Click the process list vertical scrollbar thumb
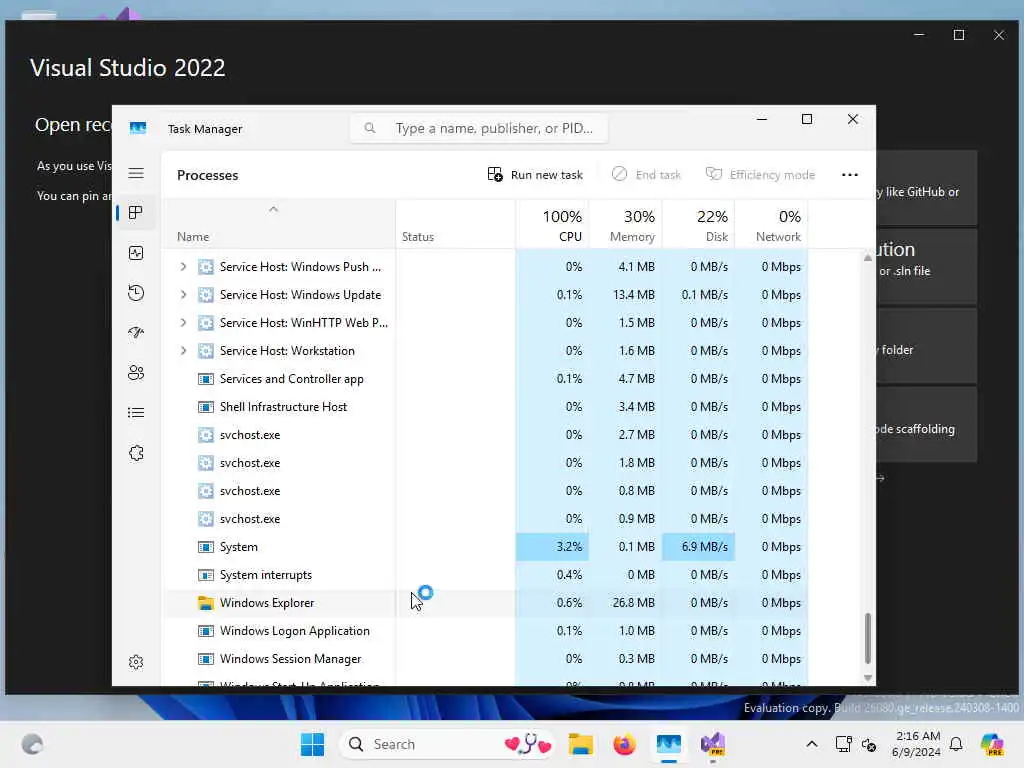 pos(868,638)
